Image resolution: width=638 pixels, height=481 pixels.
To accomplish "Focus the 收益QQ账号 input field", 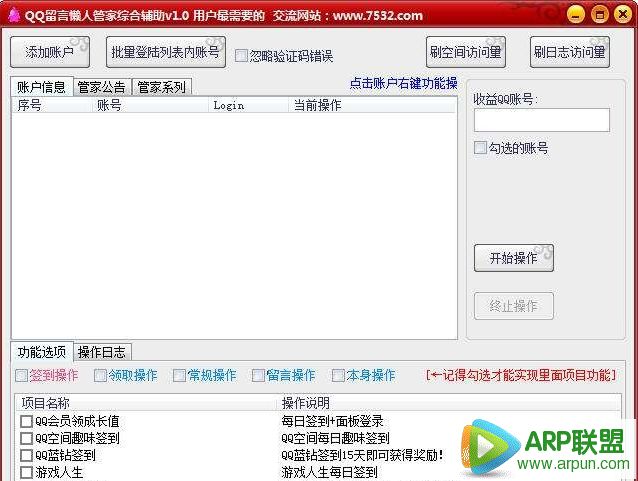I will point(542,120).
